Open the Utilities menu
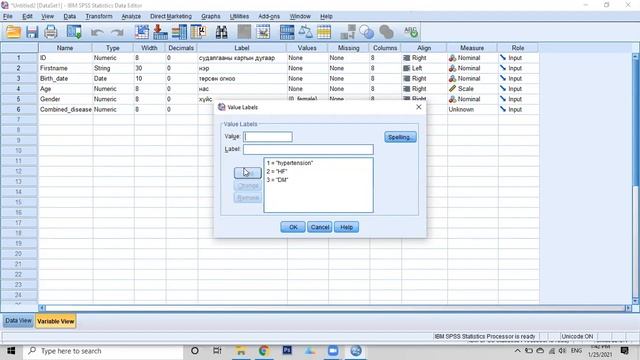Screen dimensions: 640x360 coord(239,16)
